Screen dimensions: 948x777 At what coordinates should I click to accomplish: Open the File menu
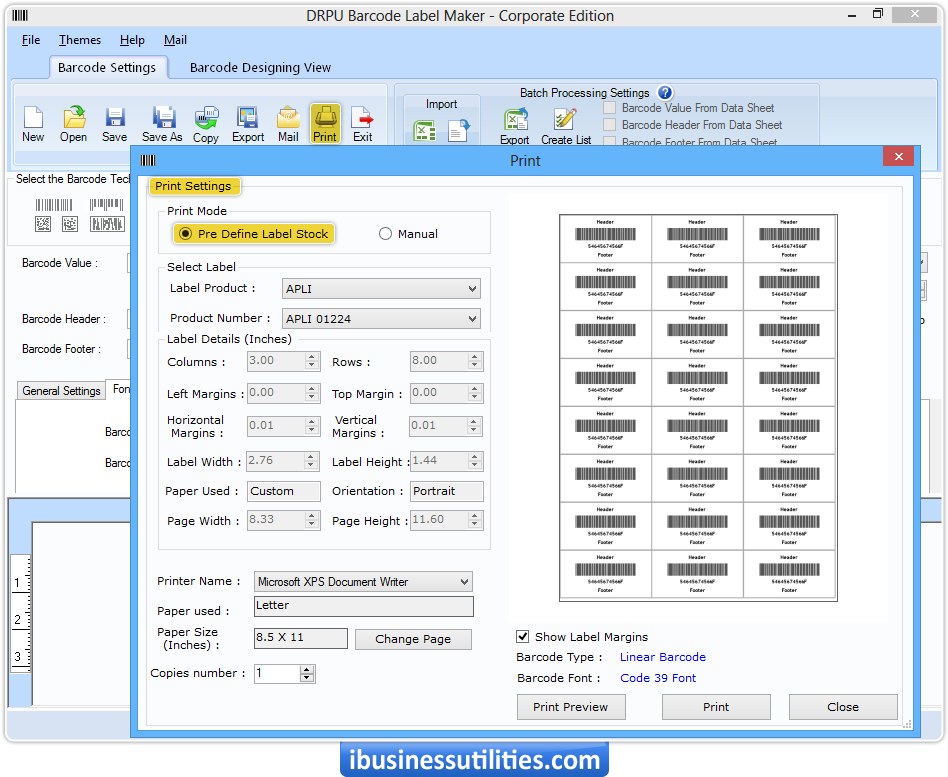(31, 40)
